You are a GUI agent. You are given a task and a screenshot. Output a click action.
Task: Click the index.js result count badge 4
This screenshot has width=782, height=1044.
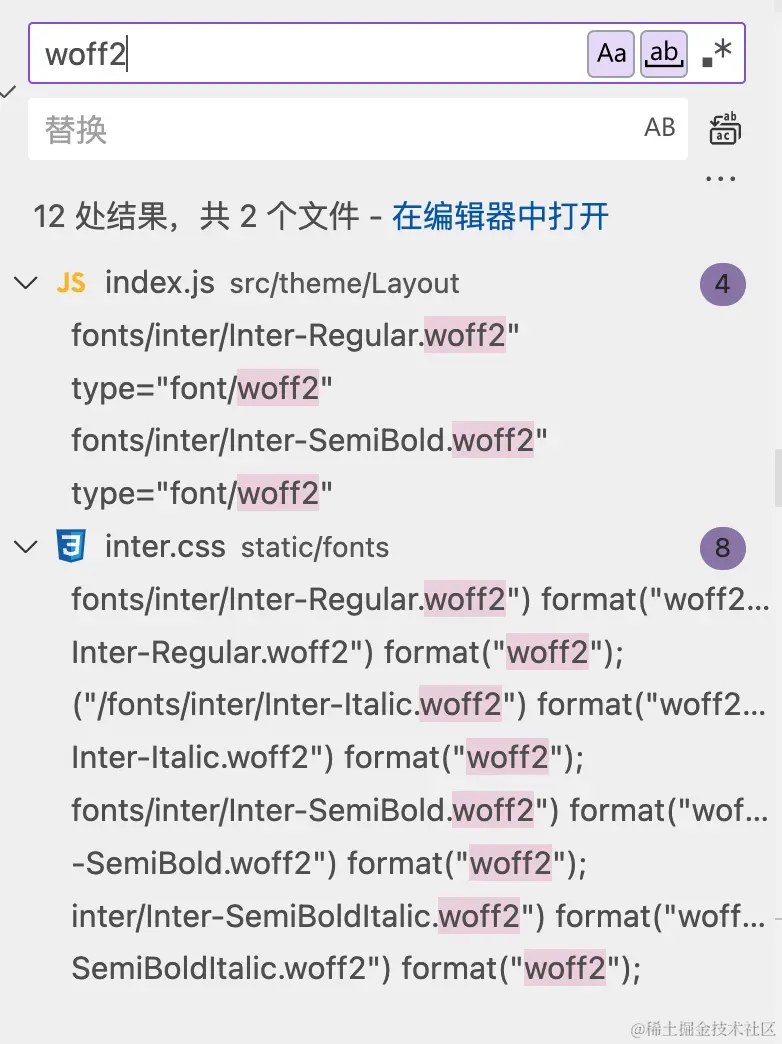point(723,284)
